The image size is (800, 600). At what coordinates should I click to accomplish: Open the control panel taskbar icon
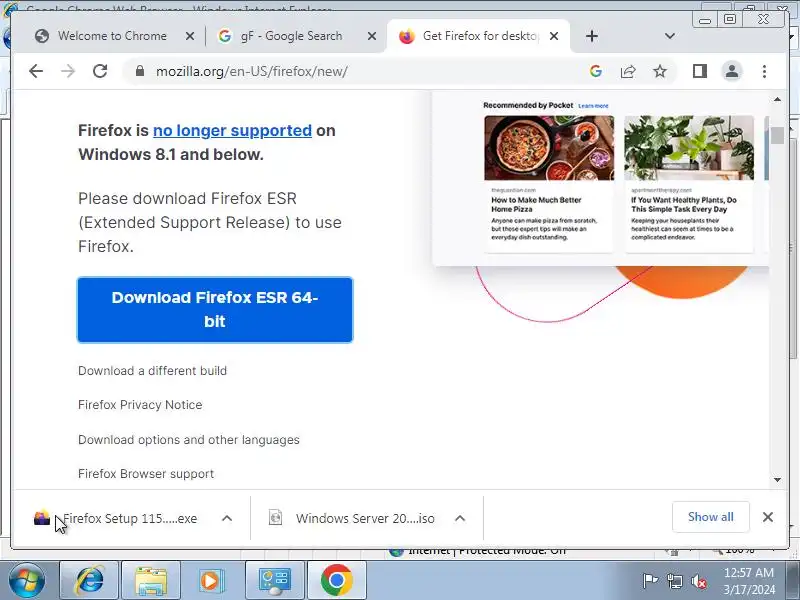[x=275, y=580]
